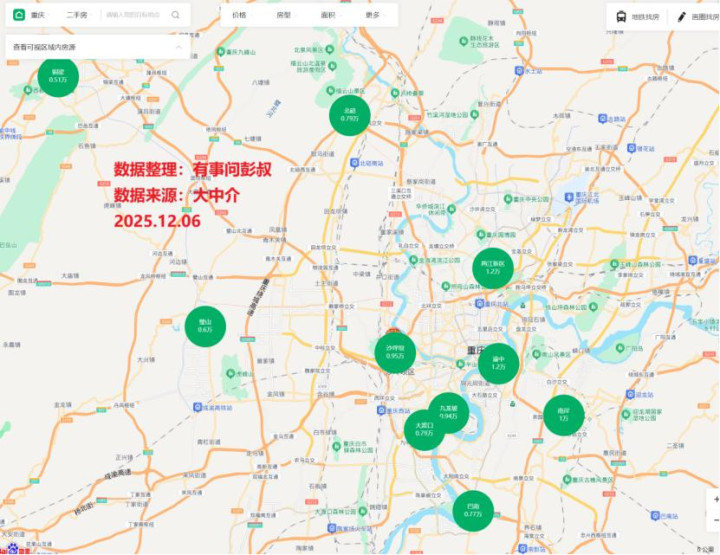Screen dimensions: 720x555
Task: Click the 大渡口森林公园 marker
Action: coord(362,510)
